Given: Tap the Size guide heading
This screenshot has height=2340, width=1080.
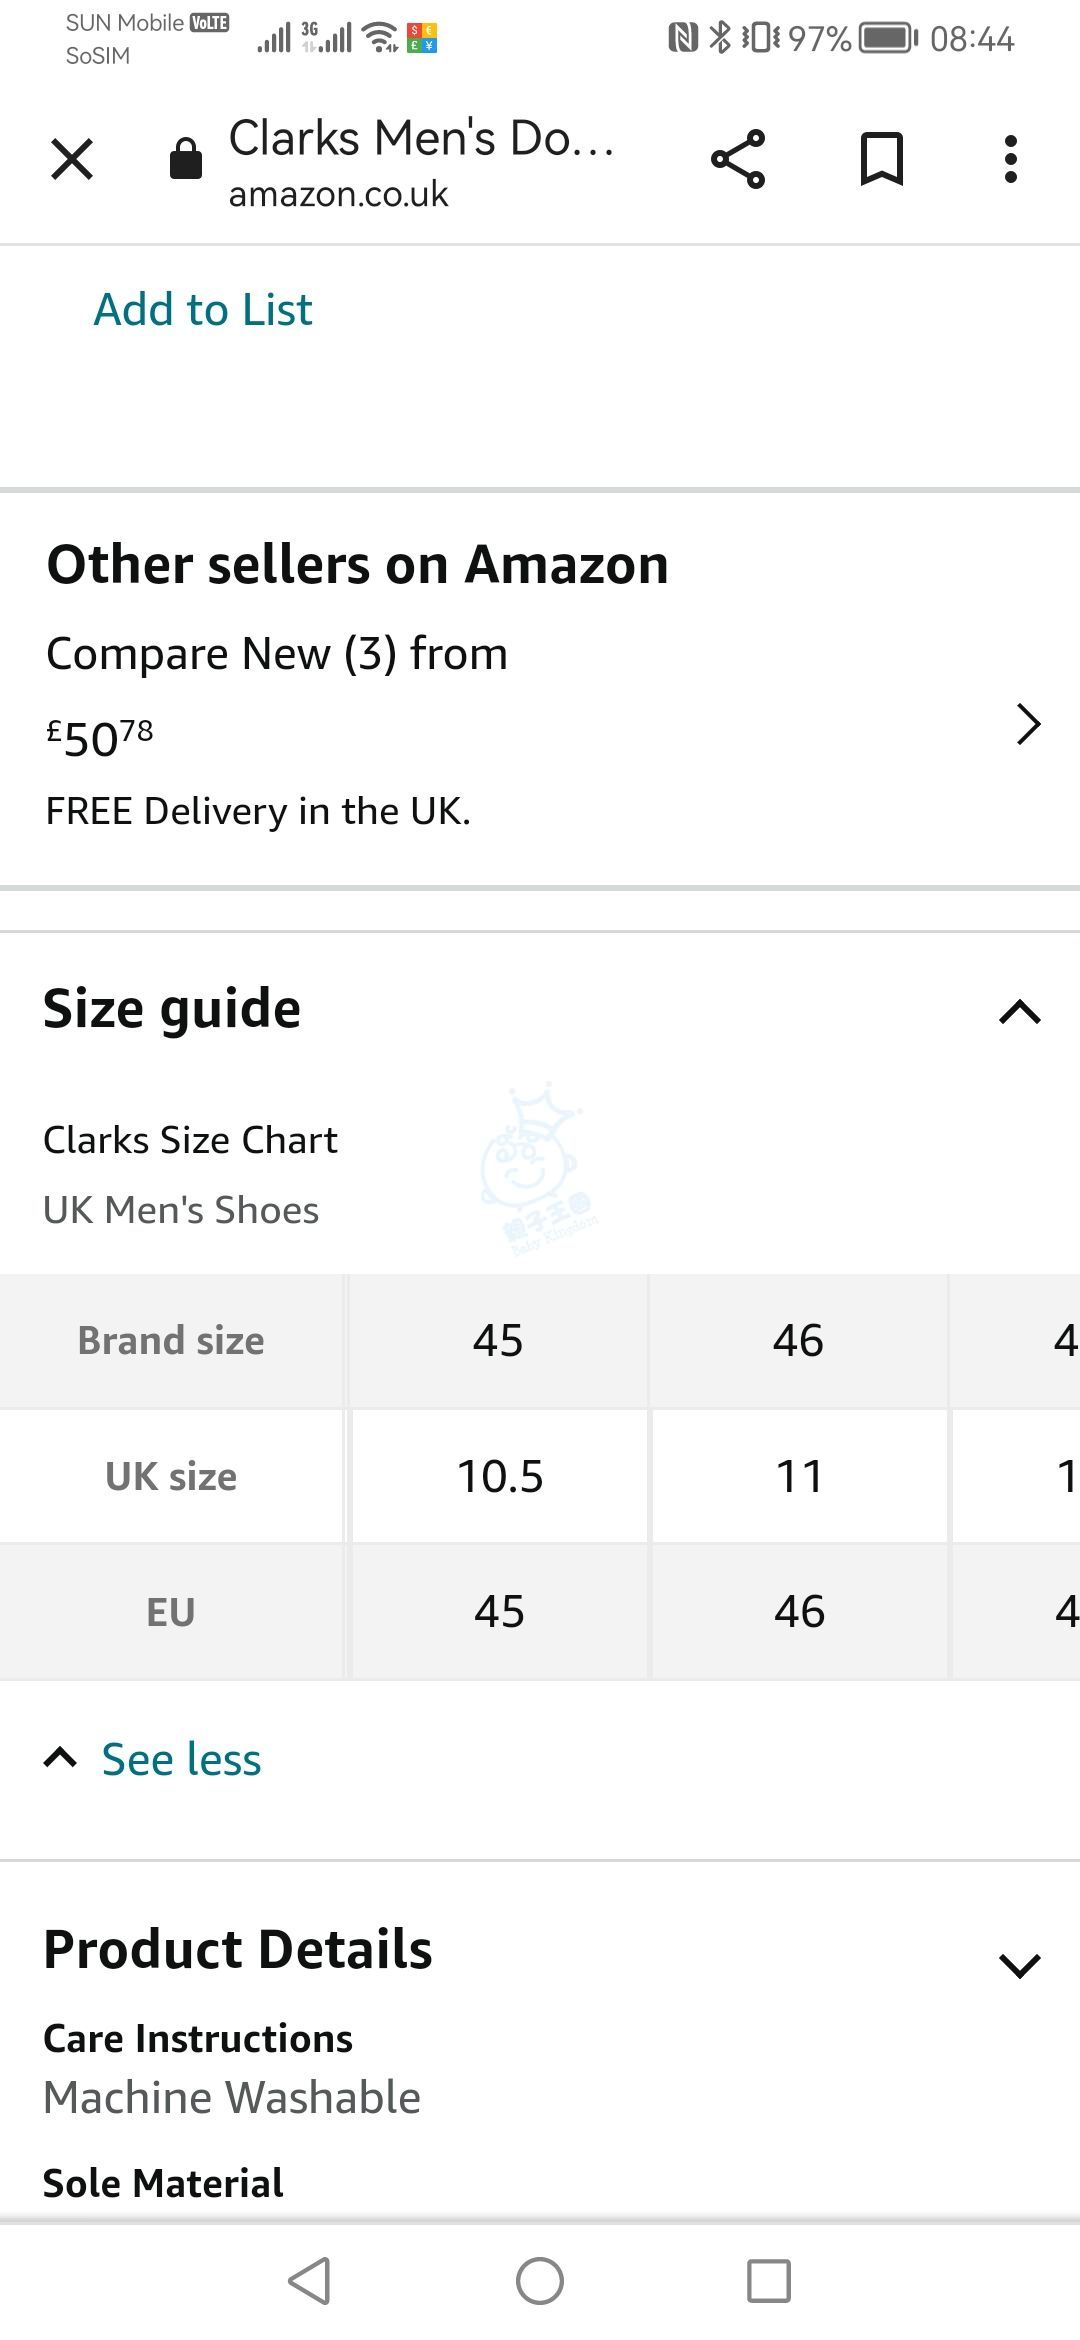Looking at the screenshot, I should (171, 1009).
